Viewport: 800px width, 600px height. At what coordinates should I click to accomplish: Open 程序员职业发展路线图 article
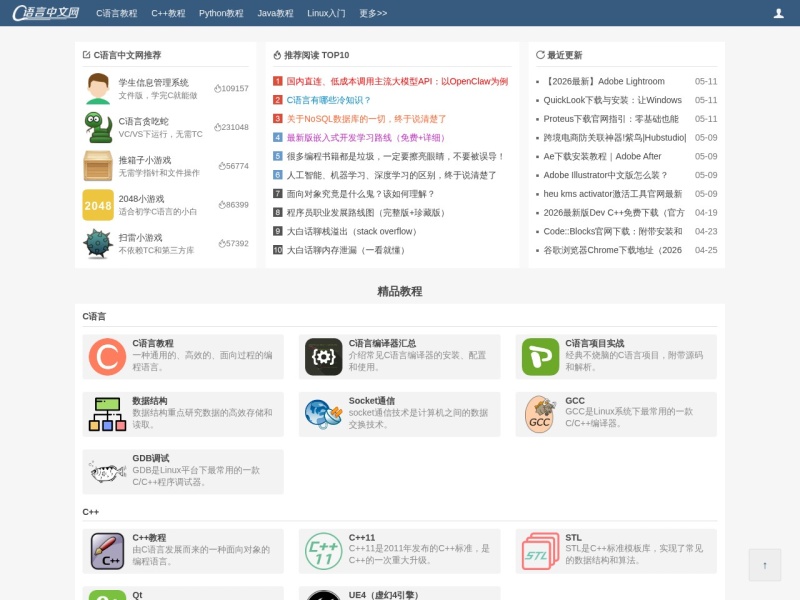[x=367, y=213]
